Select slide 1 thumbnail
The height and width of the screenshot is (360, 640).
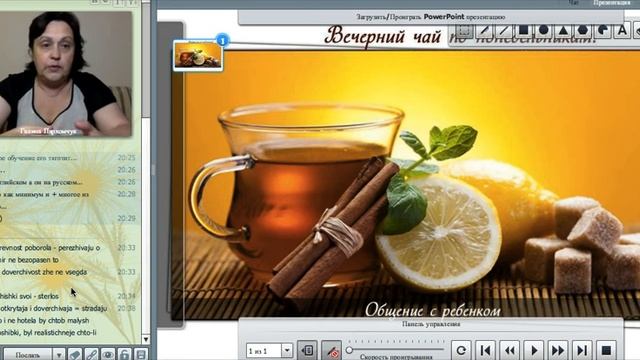click(x=198, y=55)
